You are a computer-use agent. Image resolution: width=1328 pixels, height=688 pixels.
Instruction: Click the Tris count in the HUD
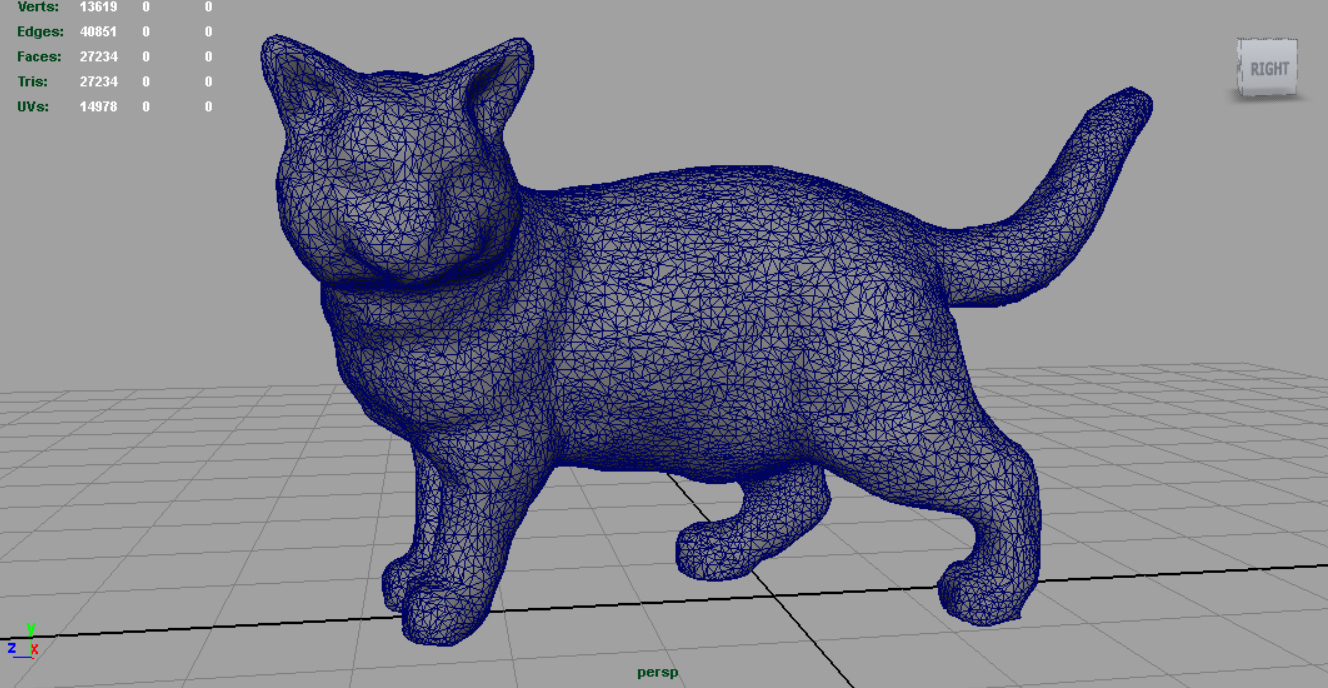(x=98, y=81)
